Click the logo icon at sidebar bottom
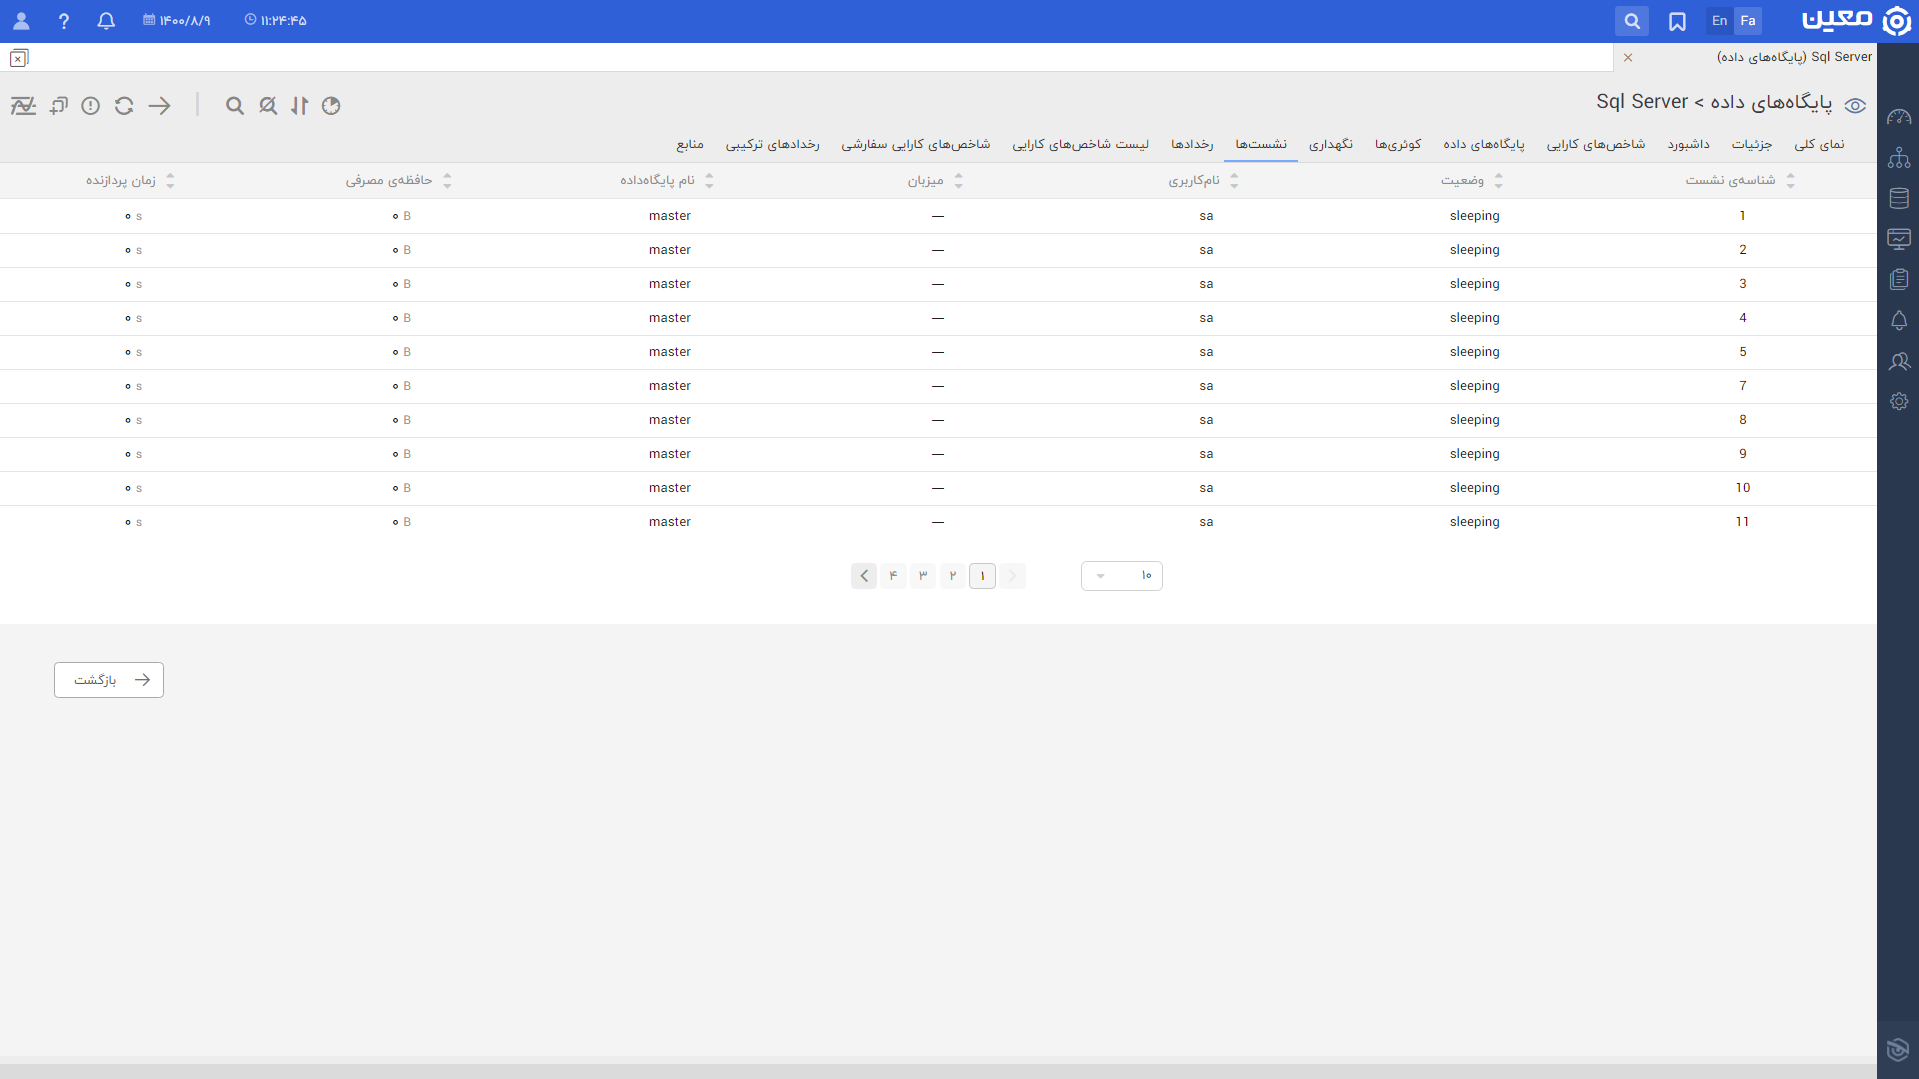Viewport: 1919px width, 1079px height. tap(1898, 1049)
